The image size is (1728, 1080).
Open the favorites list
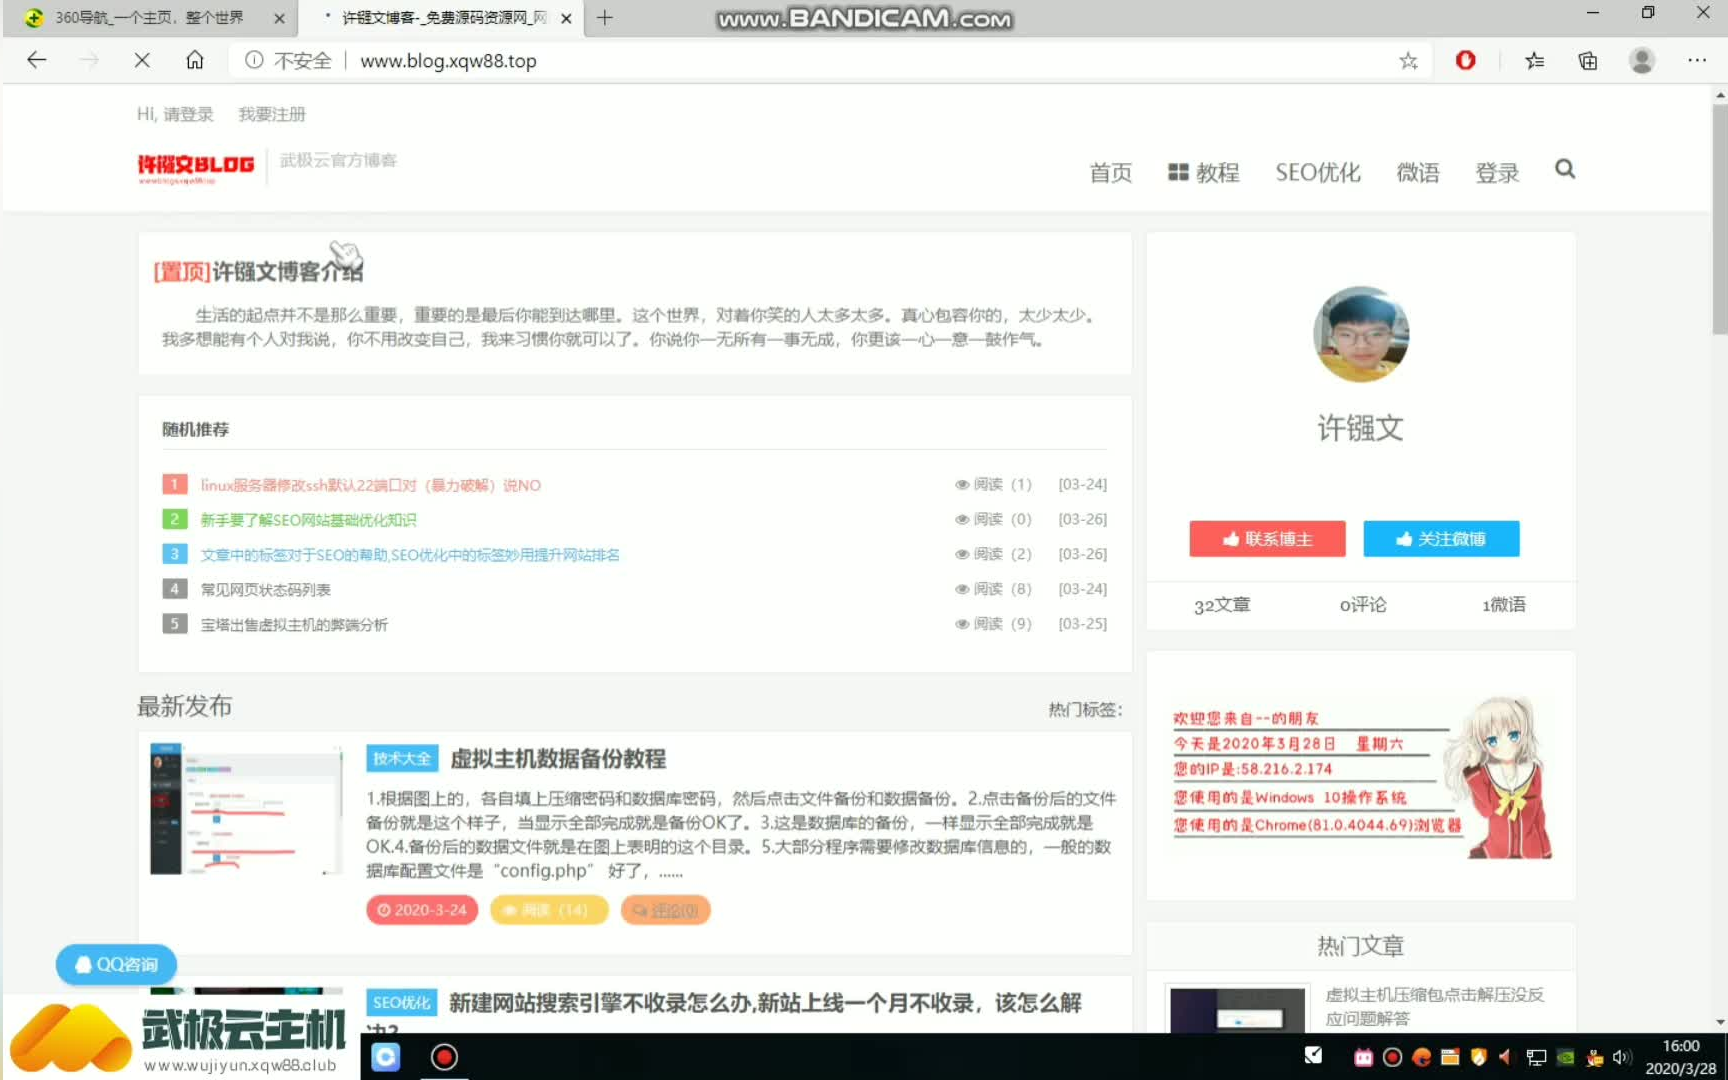1534,61
